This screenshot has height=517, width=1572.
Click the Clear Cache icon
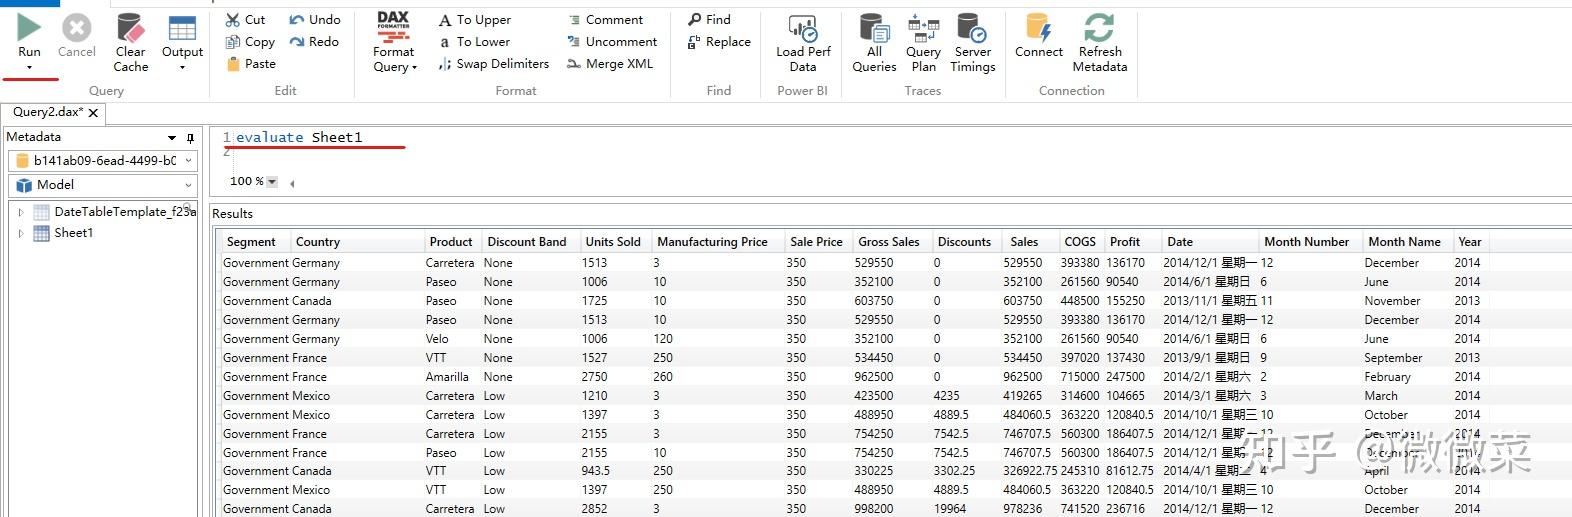[130, 28]
